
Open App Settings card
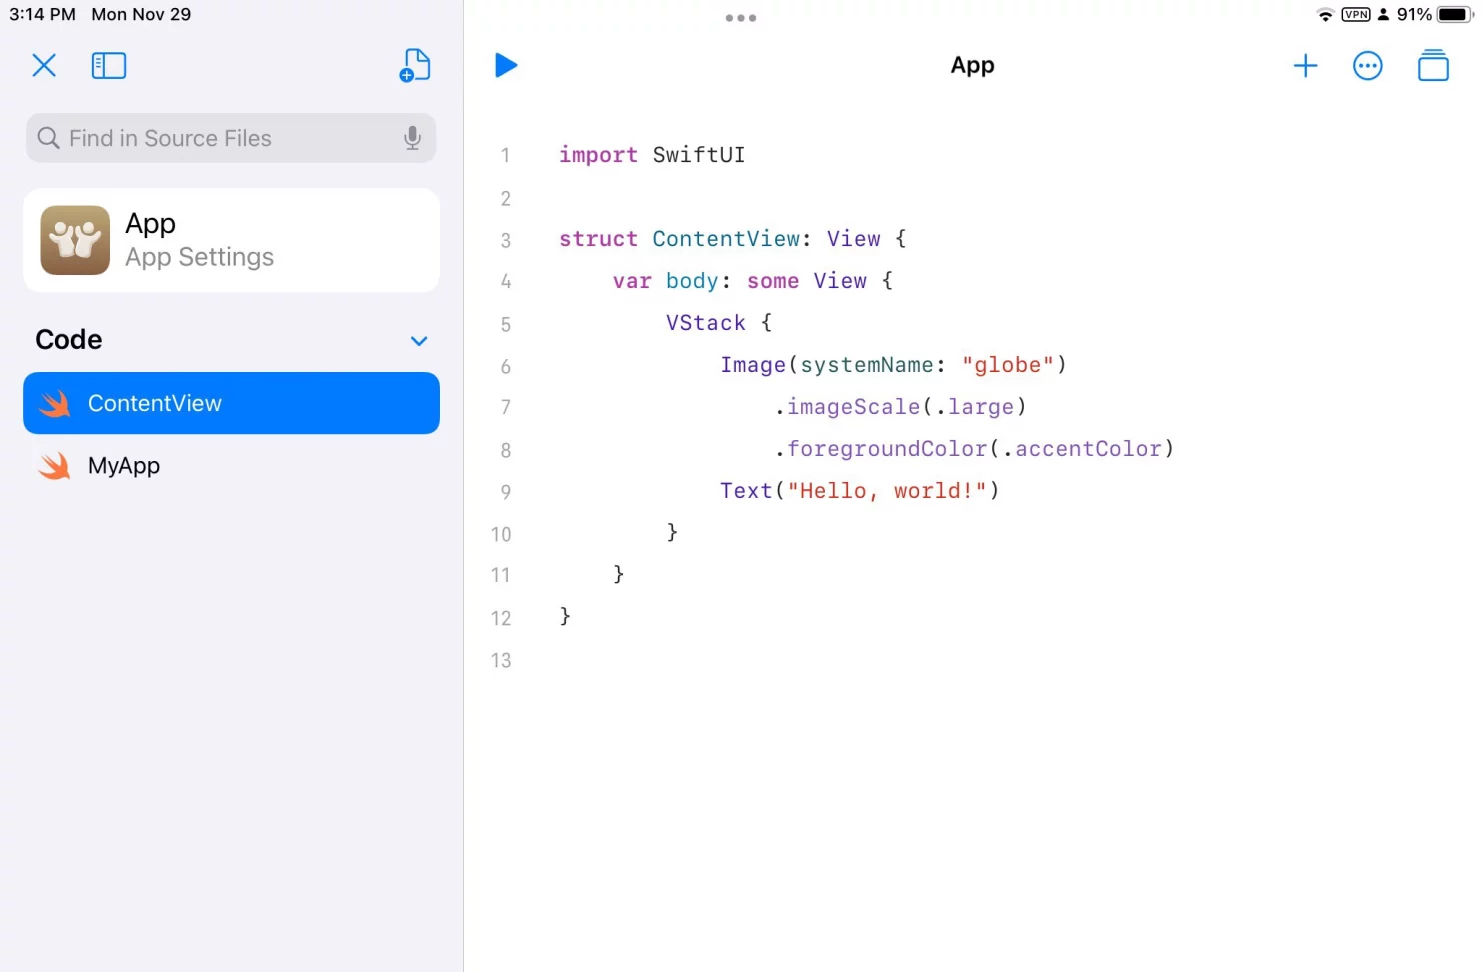point(231,240)
